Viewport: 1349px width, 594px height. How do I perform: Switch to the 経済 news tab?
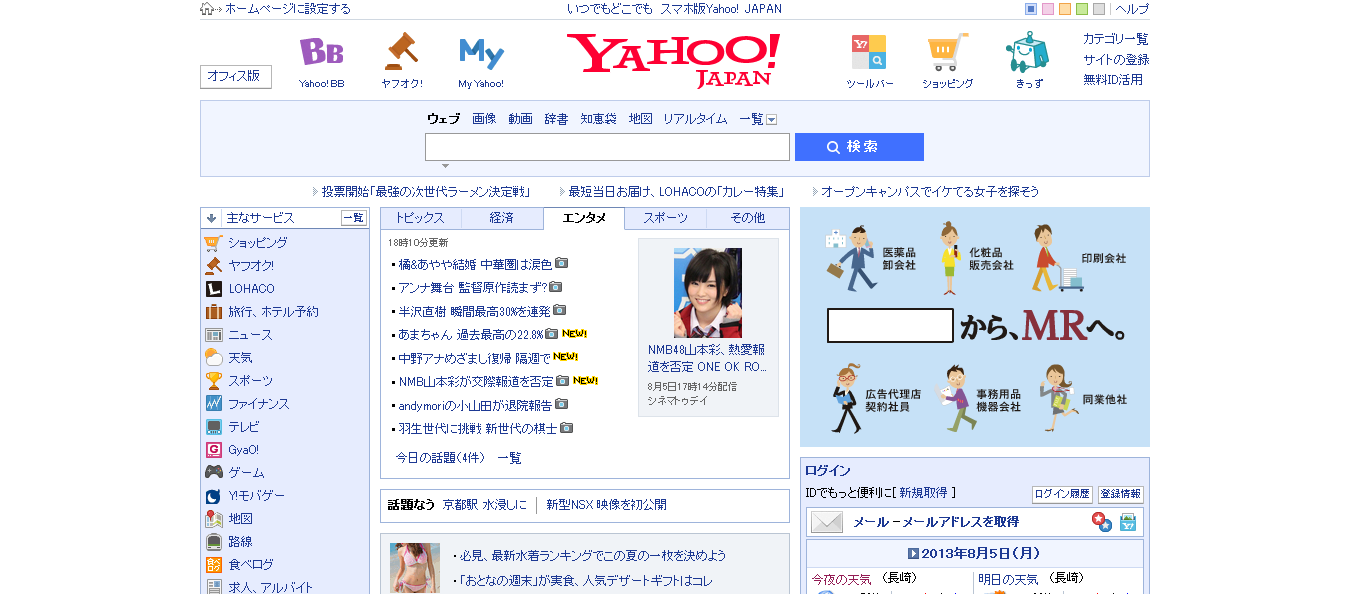(502, 218)
